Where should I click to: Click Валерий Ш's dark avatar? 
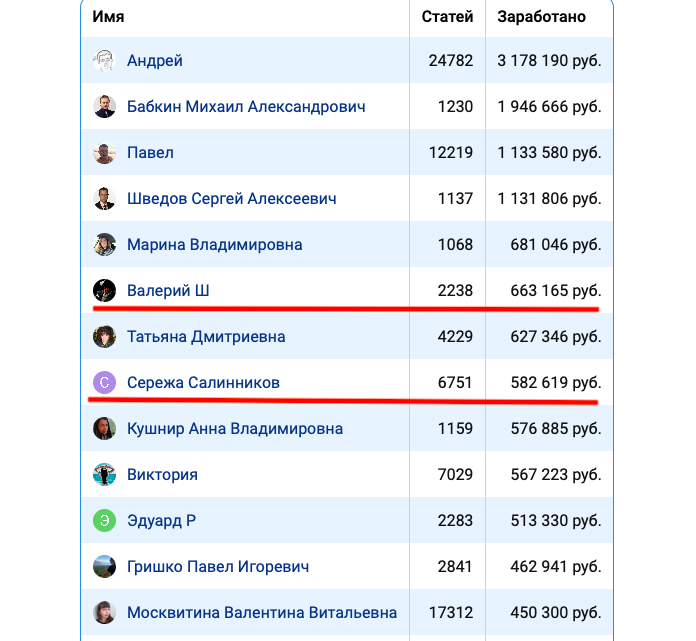click(x=104, y=290)
